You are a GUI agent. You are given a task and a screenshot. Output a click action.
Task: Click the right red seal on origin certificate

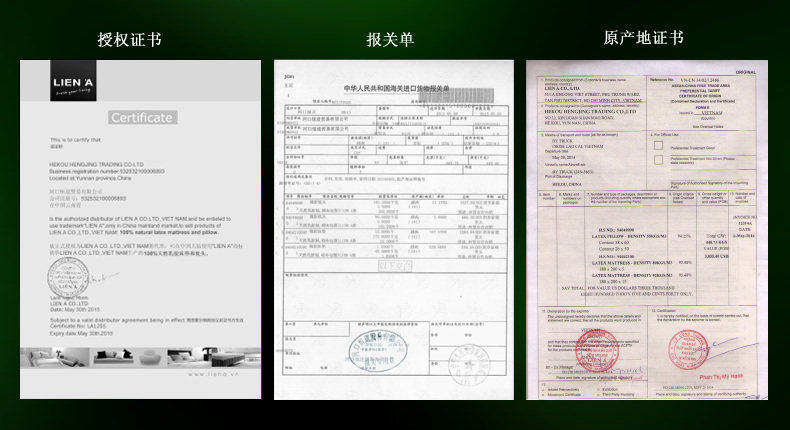click(x=688, y=350)
